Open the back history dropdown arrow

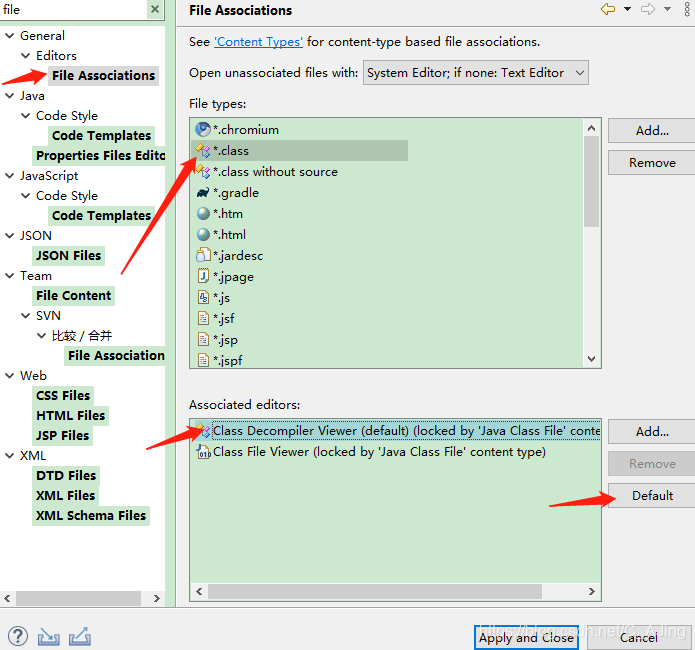click(x=627, y=9)
